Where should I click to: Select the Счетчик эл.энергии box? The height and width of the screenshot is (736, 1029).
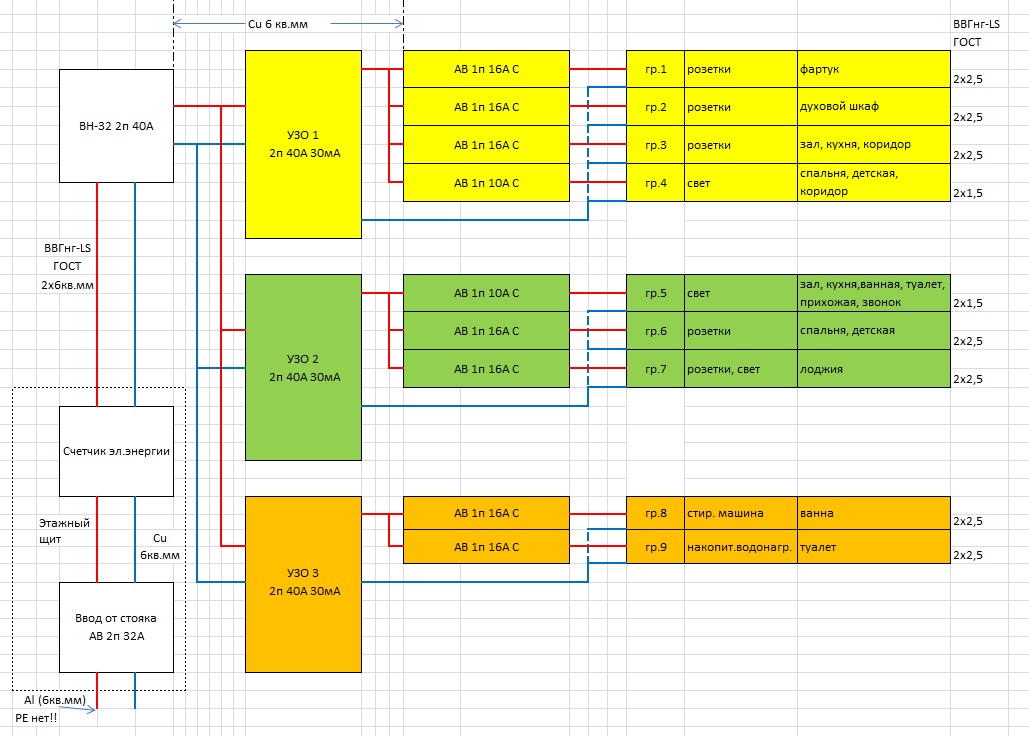pos(116,451)
